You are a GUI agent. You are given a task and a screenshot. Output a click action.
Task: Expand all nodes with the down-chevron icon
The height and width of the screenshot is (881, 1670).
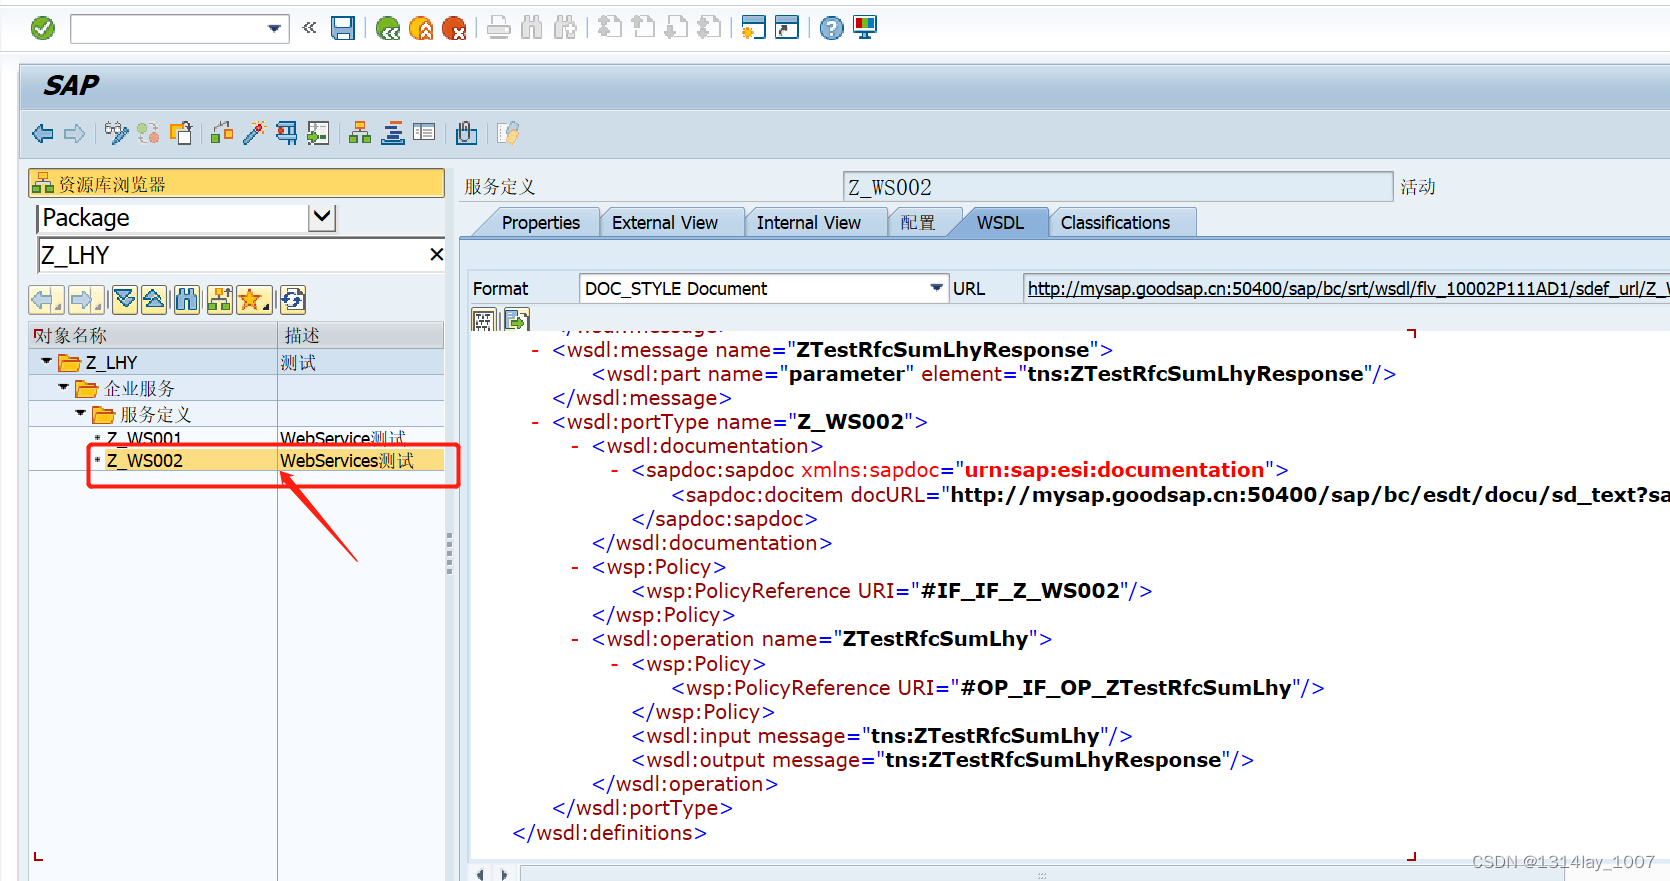click(x=125, y=299)
